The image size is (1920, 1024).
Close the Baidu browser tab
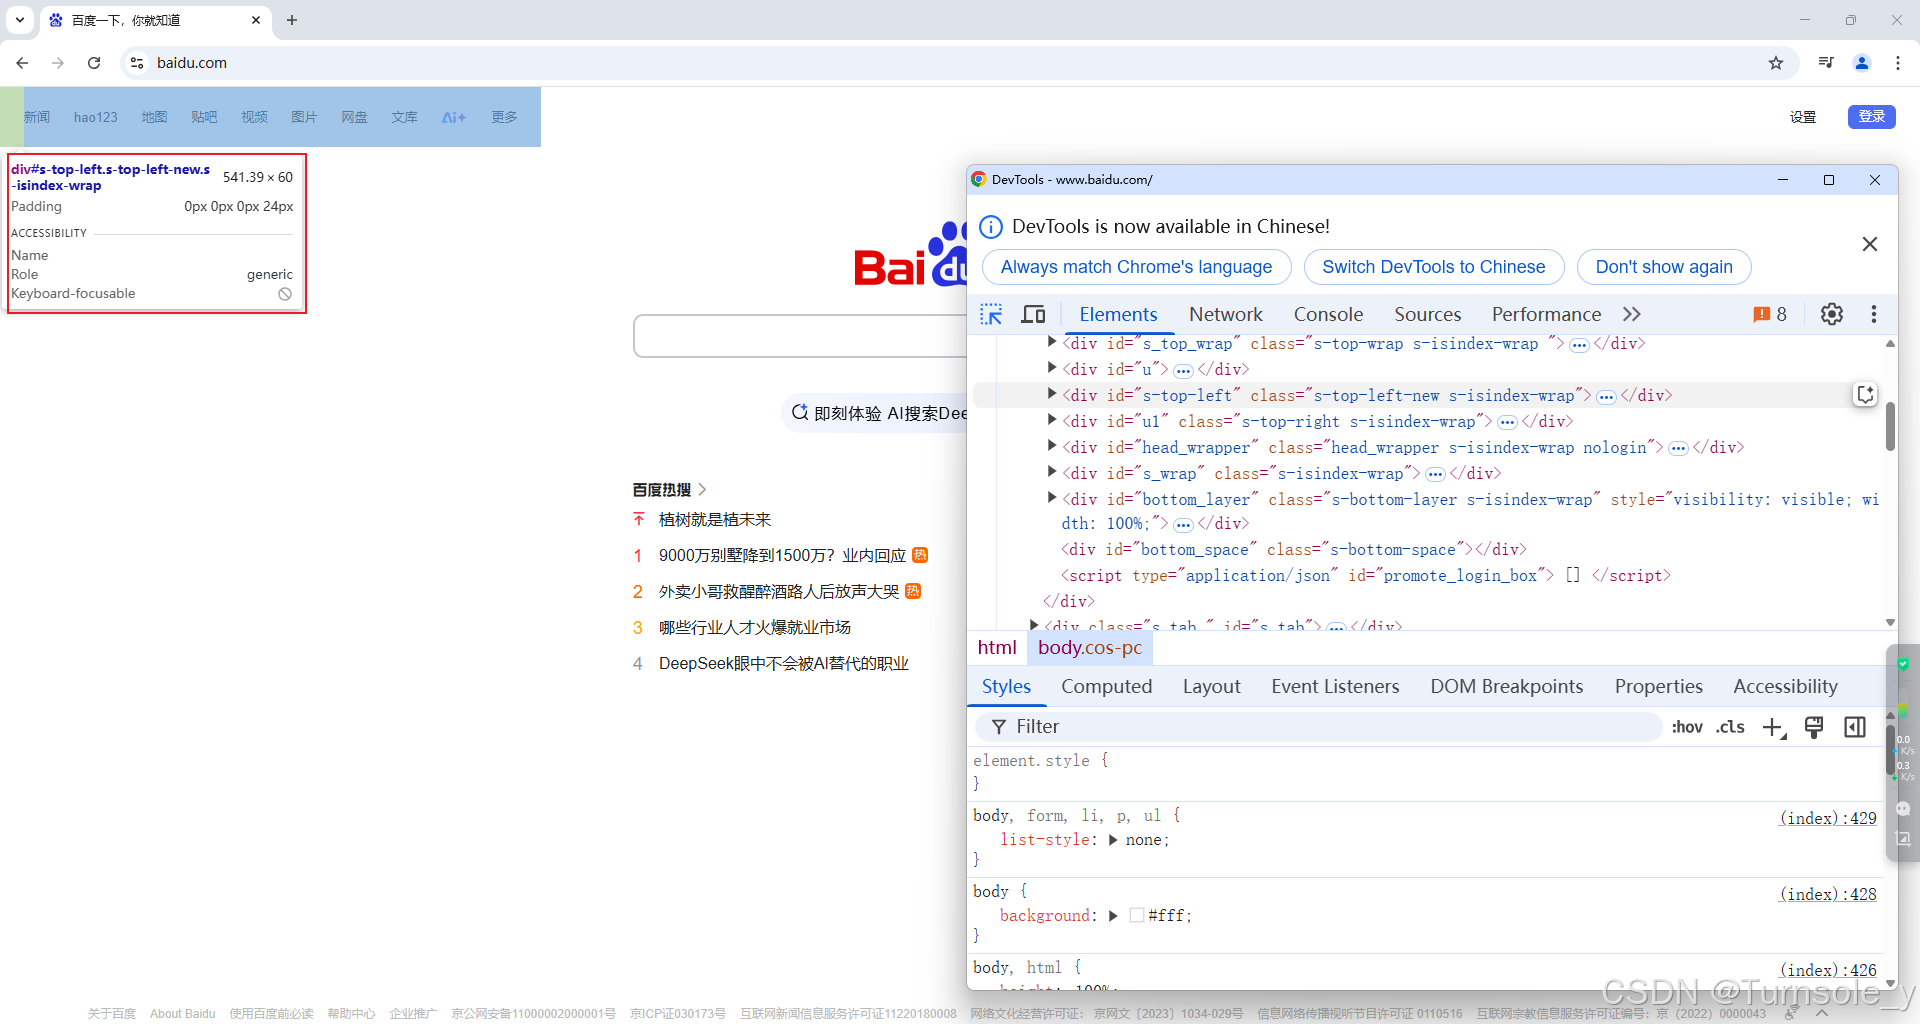coord(256,20)
